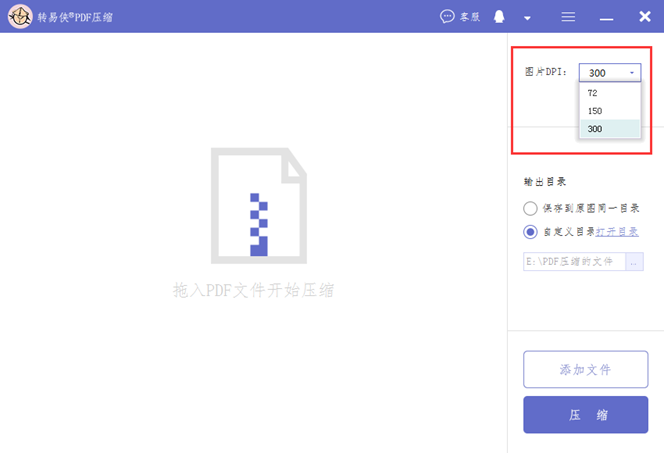This screenshot has width=664, height=454.
Task: Open the image DPI combo box
Action: pos(610,72)
